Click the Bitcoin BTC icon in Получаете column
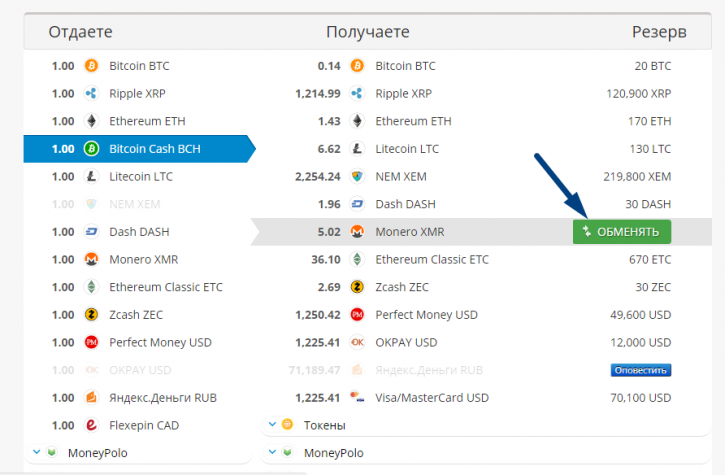725x475 pixels. click(357, 66)
